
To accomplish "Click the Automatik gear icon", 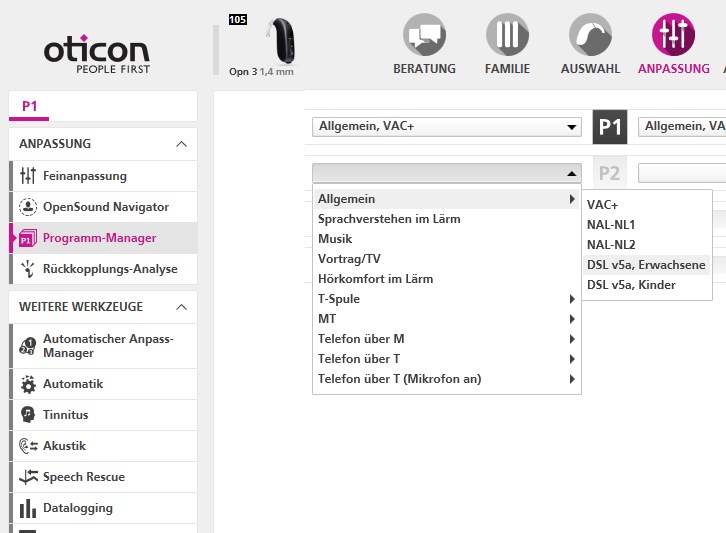I will tap(28, 384).
